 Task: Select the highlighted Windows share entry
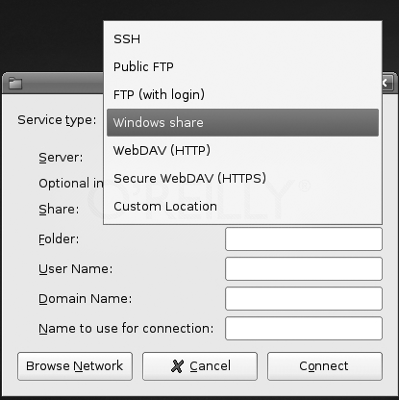tap(243, 122)
